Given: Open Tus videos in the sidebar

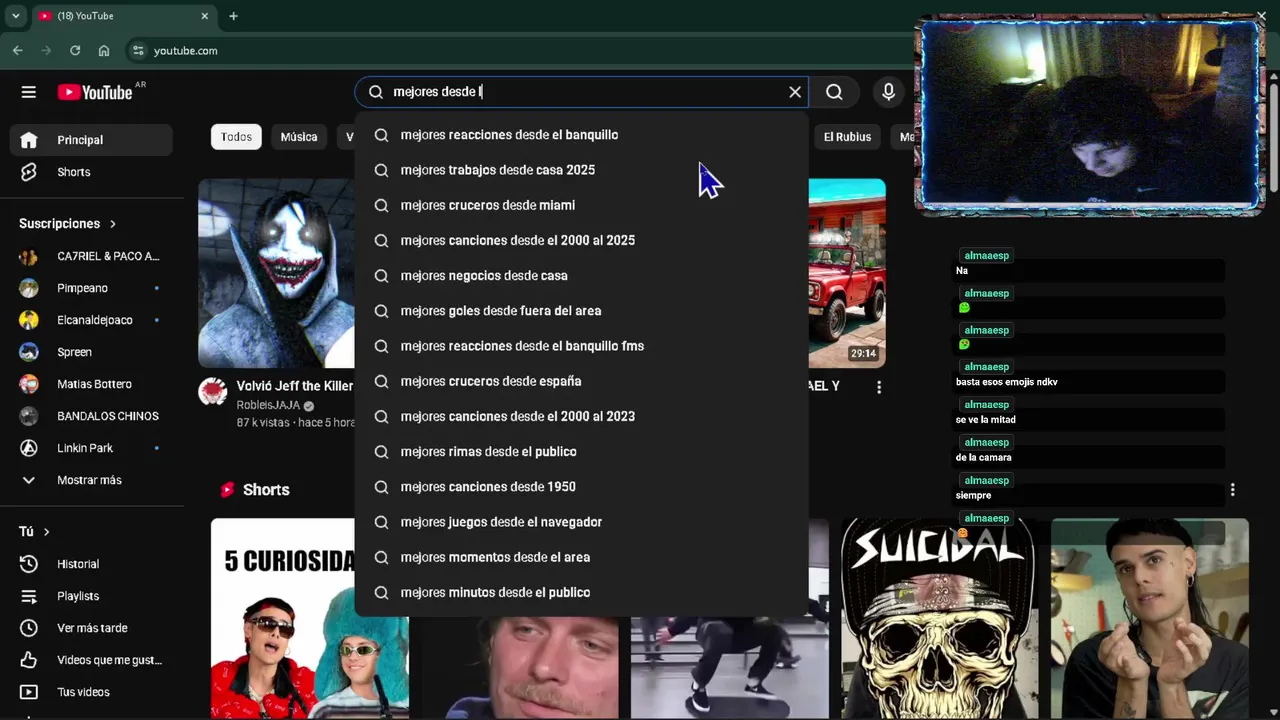Looking at the screenshot, I should pos(91,692).
